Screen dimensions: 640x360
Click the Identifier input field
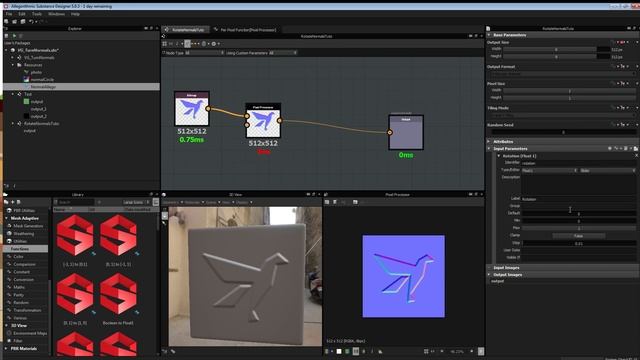[578, 163]
